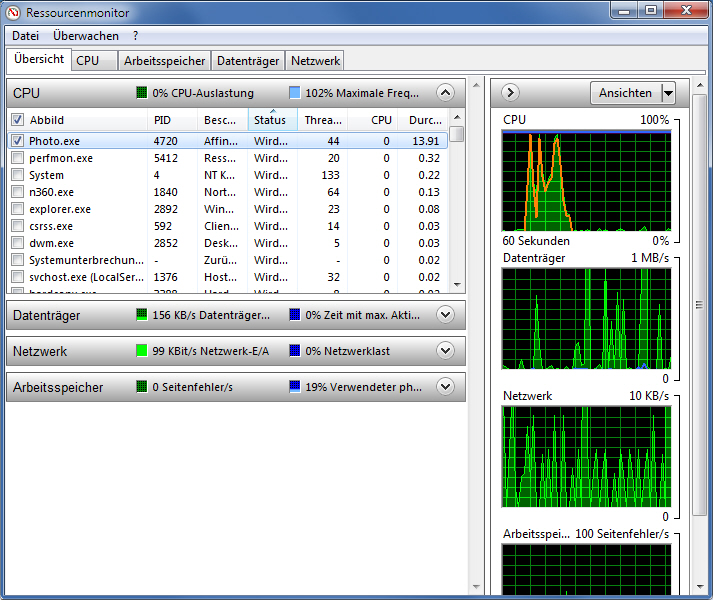Check the dwm.exe checkbox

(x=17, y=243)
